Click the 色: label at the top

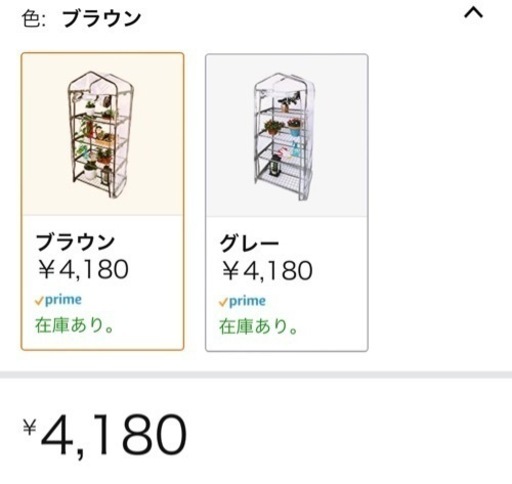[33, 19]
